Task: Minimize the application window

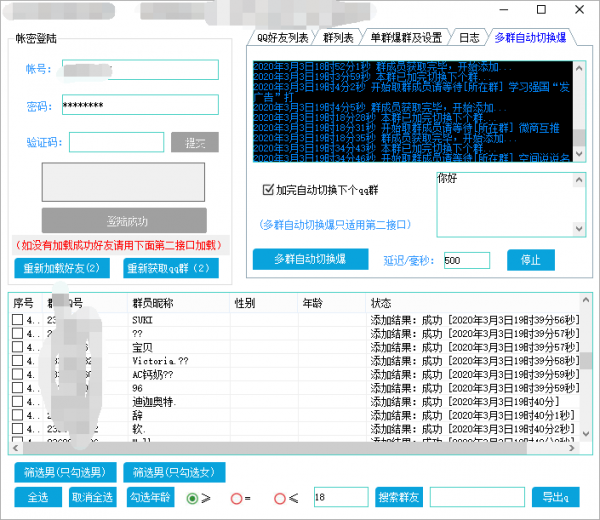Action: point(504,10)
